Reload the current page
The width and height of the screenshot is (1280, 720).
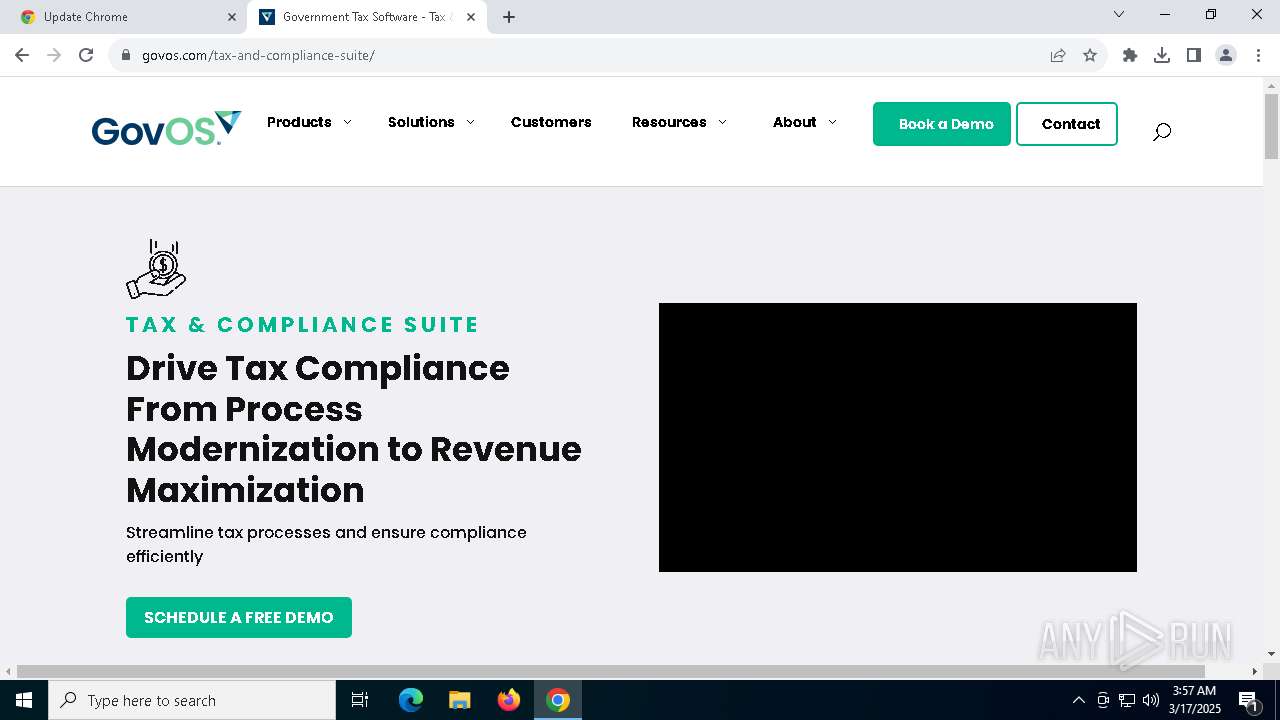tap(86, 55)
